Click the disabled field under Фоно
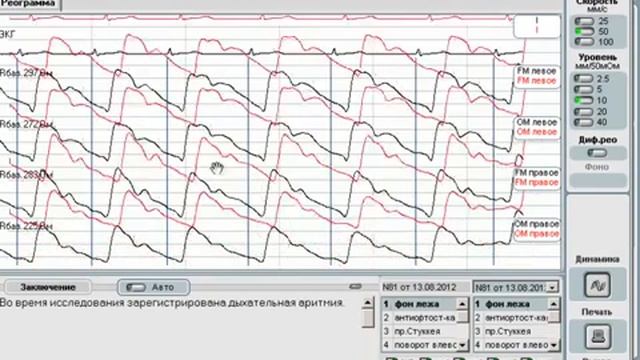 point(597,180)
